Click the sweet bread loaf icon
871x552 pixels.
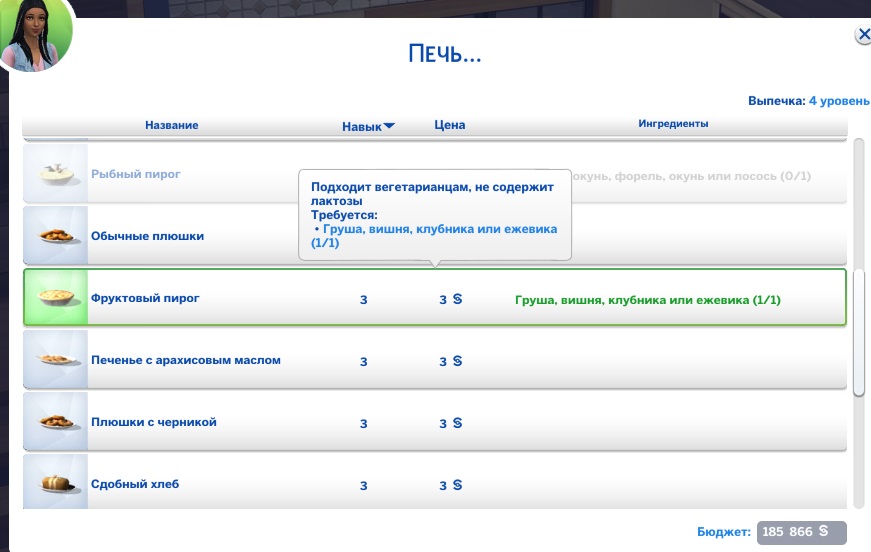56,484
